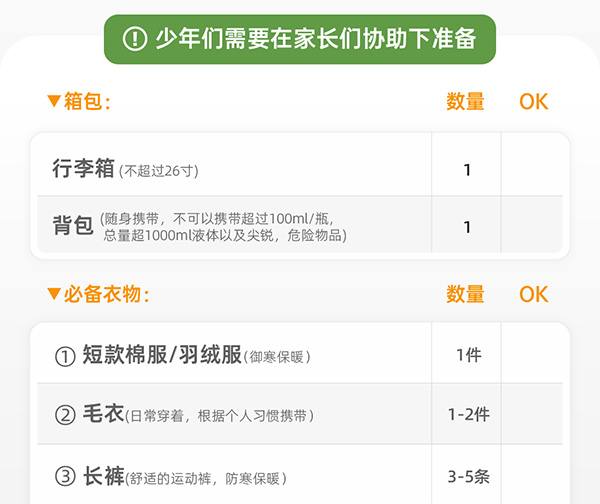Click the OK header in the 必备衣物 section
The height and width of the screenshot is (504, 600).
click(x=534, y=294)
